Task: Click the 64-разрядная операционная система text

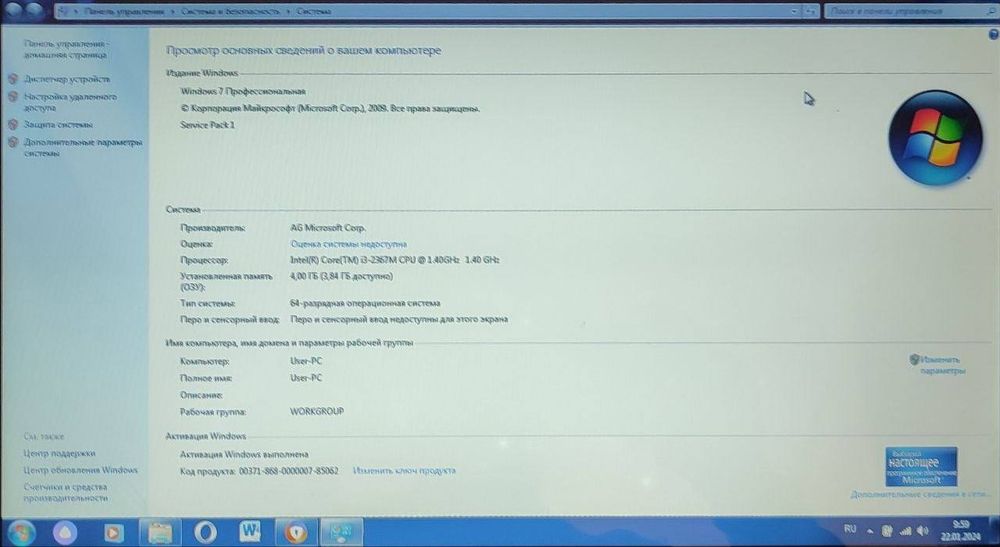Action: click(x=365, y=303)
